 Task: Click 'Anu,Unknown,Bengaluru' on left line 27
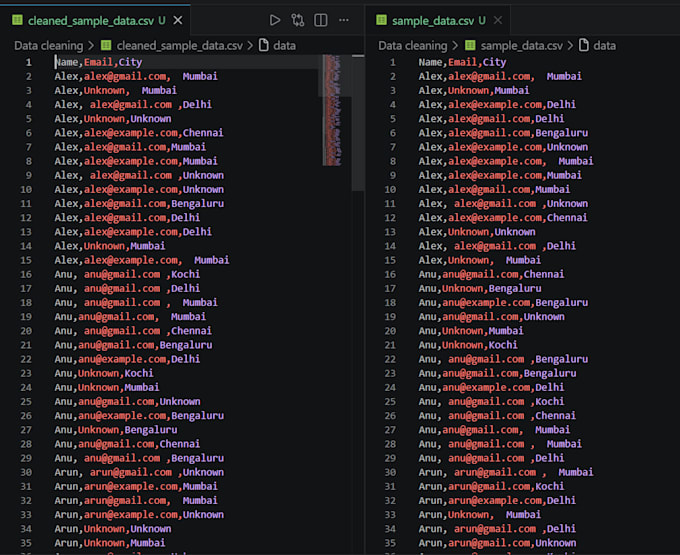(x=116, y=430)
